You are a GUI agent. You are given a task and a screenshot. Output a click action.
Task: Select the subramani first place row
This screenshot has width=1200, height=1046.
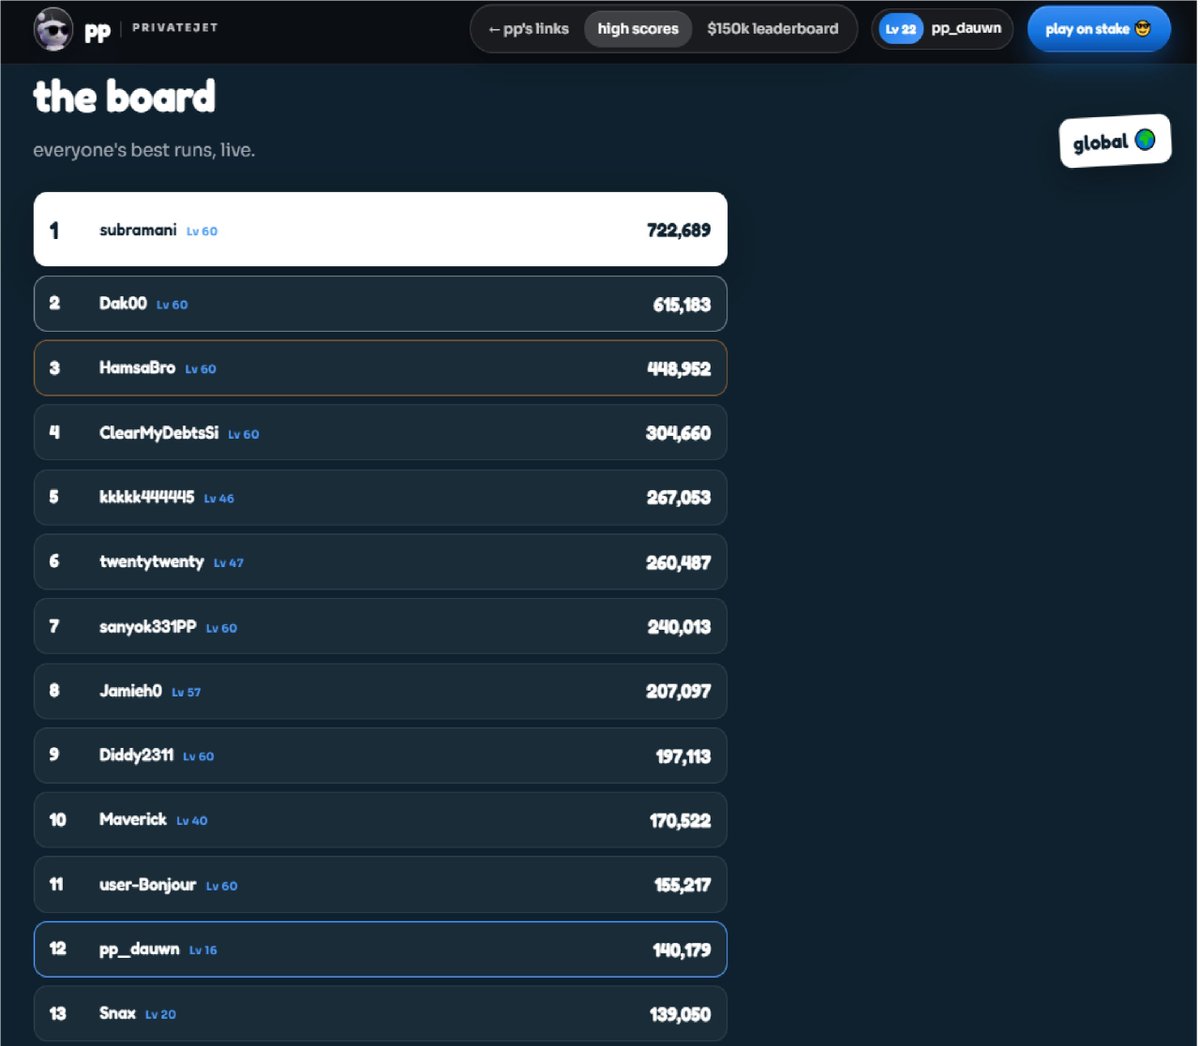pyautogui.click(x=380, y=229)
